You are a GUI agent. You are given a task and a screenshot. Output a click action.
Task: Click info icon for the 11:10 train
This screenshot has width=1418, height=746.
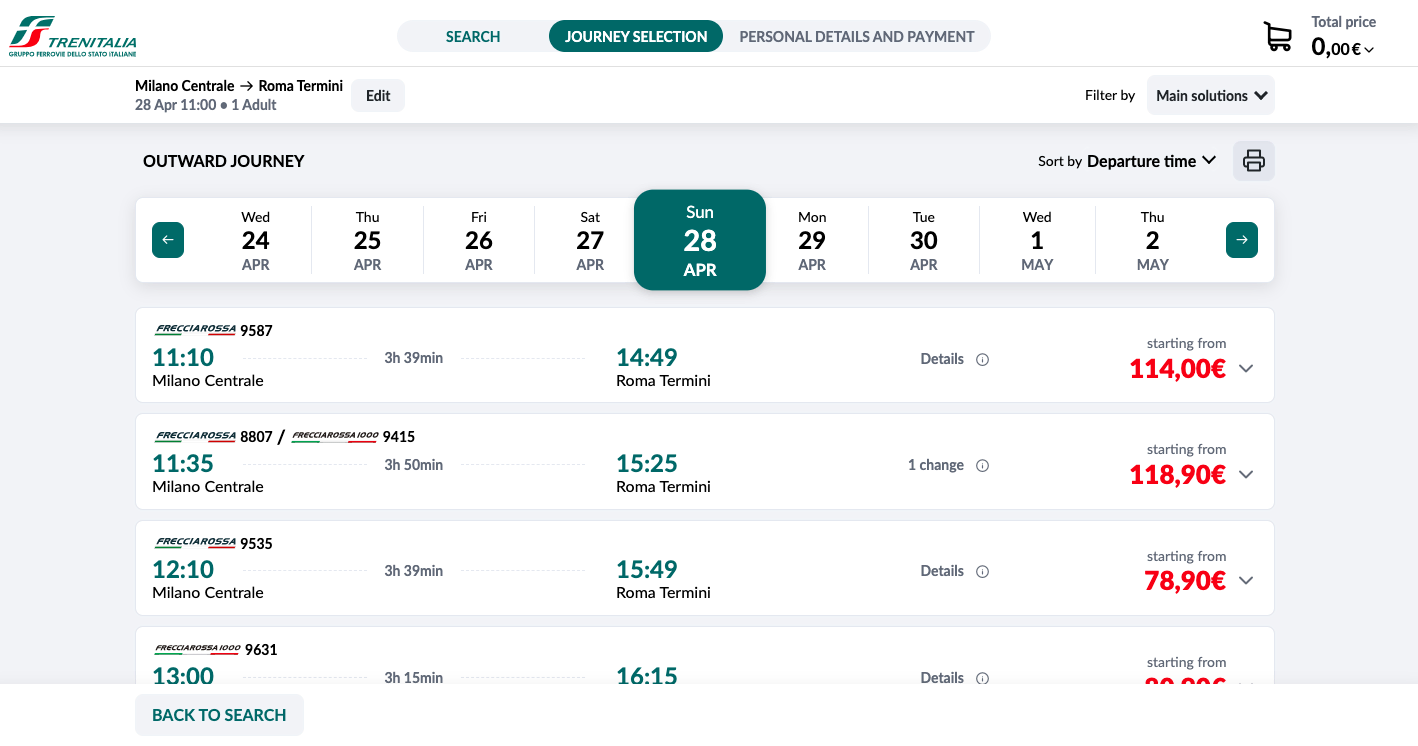coord(982,360)
